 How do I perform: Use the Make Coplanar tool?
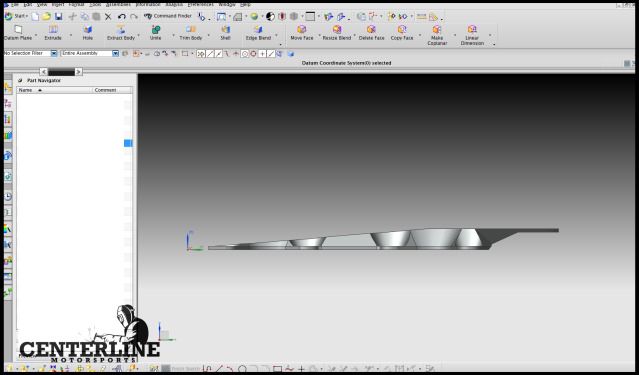(437, 35)
